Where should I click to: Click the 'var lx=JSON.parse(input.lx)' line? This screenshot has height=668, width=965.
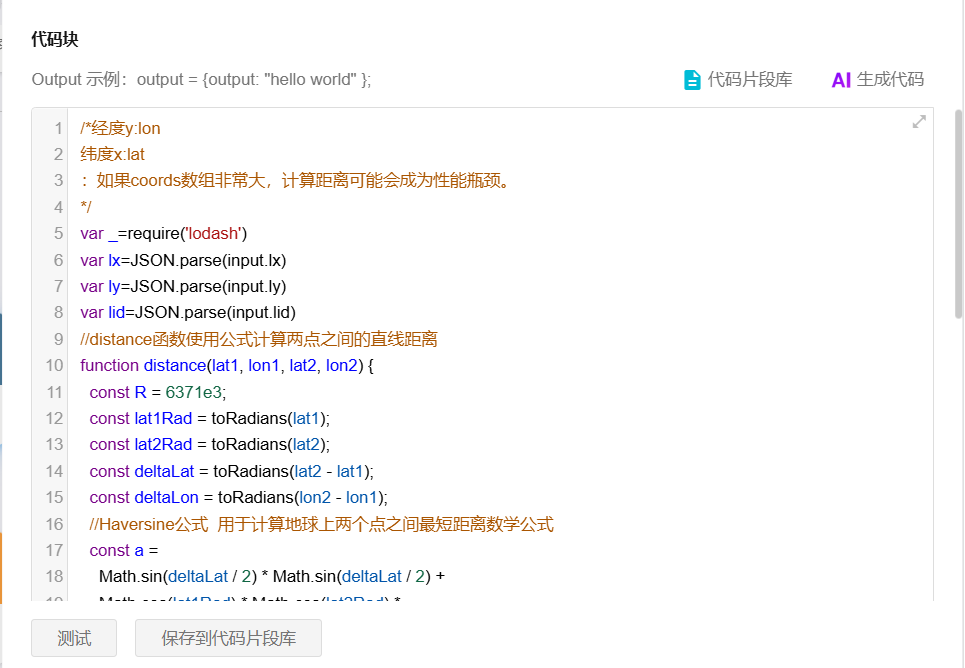click(183, 260)
